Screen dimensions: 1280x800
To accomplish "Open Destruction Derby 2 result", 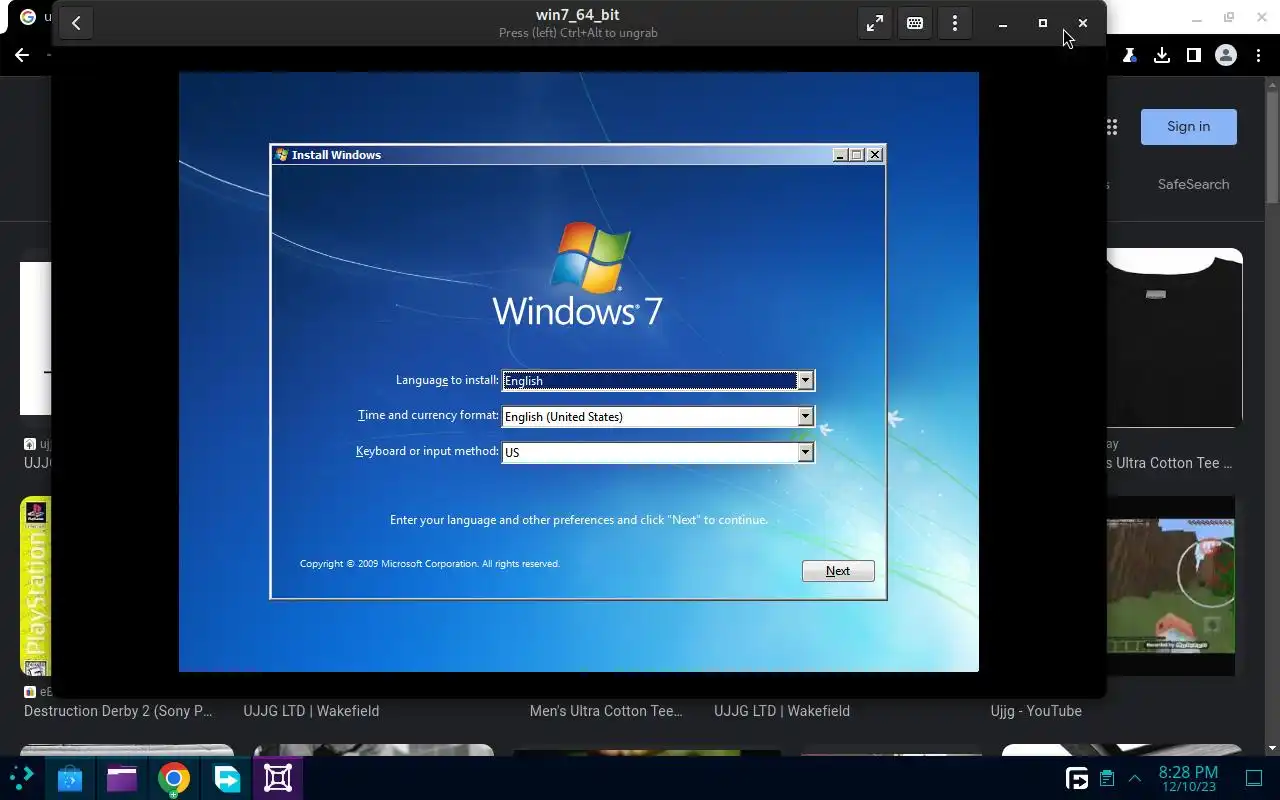I will (x=119, y=711).
